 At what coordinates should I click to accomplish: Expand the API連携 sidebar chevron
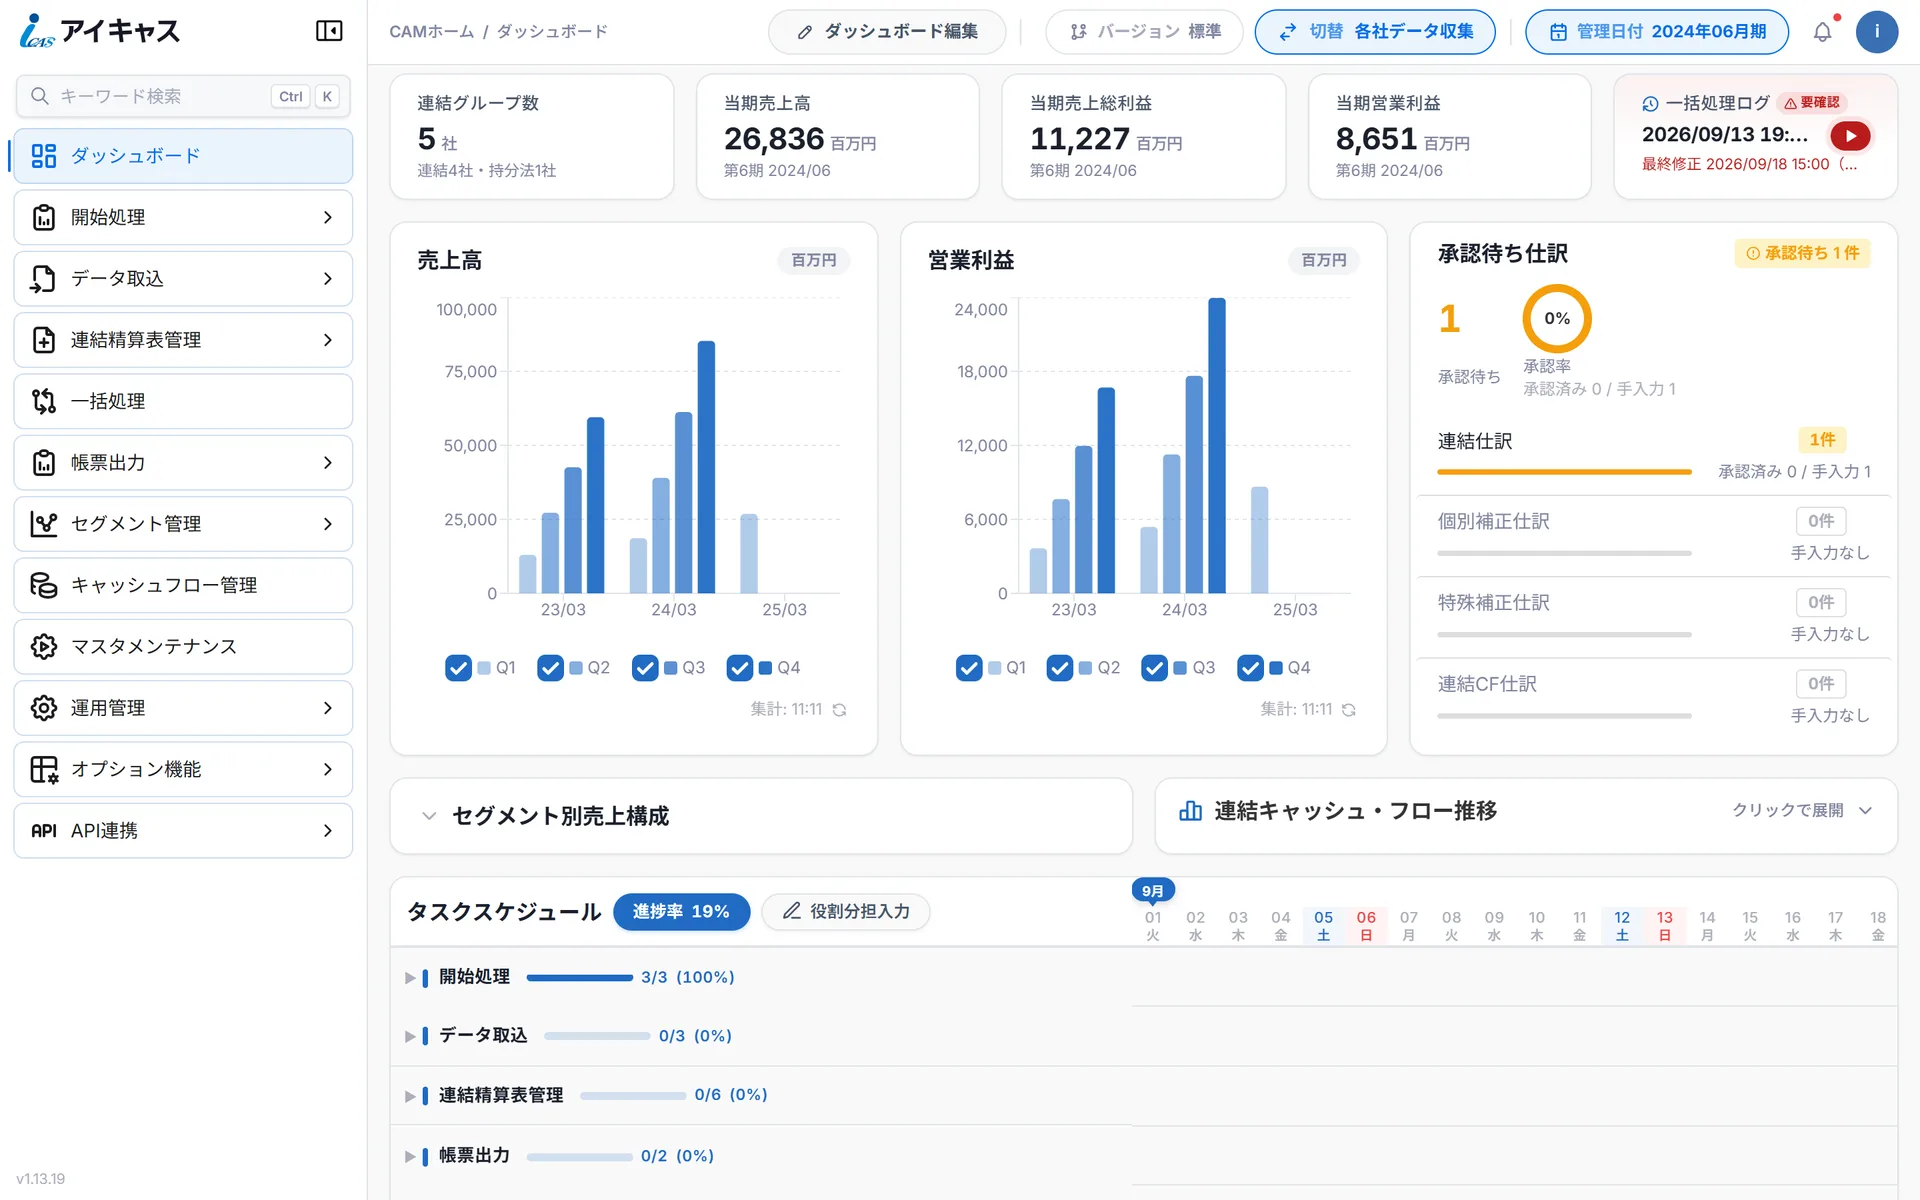tap(328, 831)
